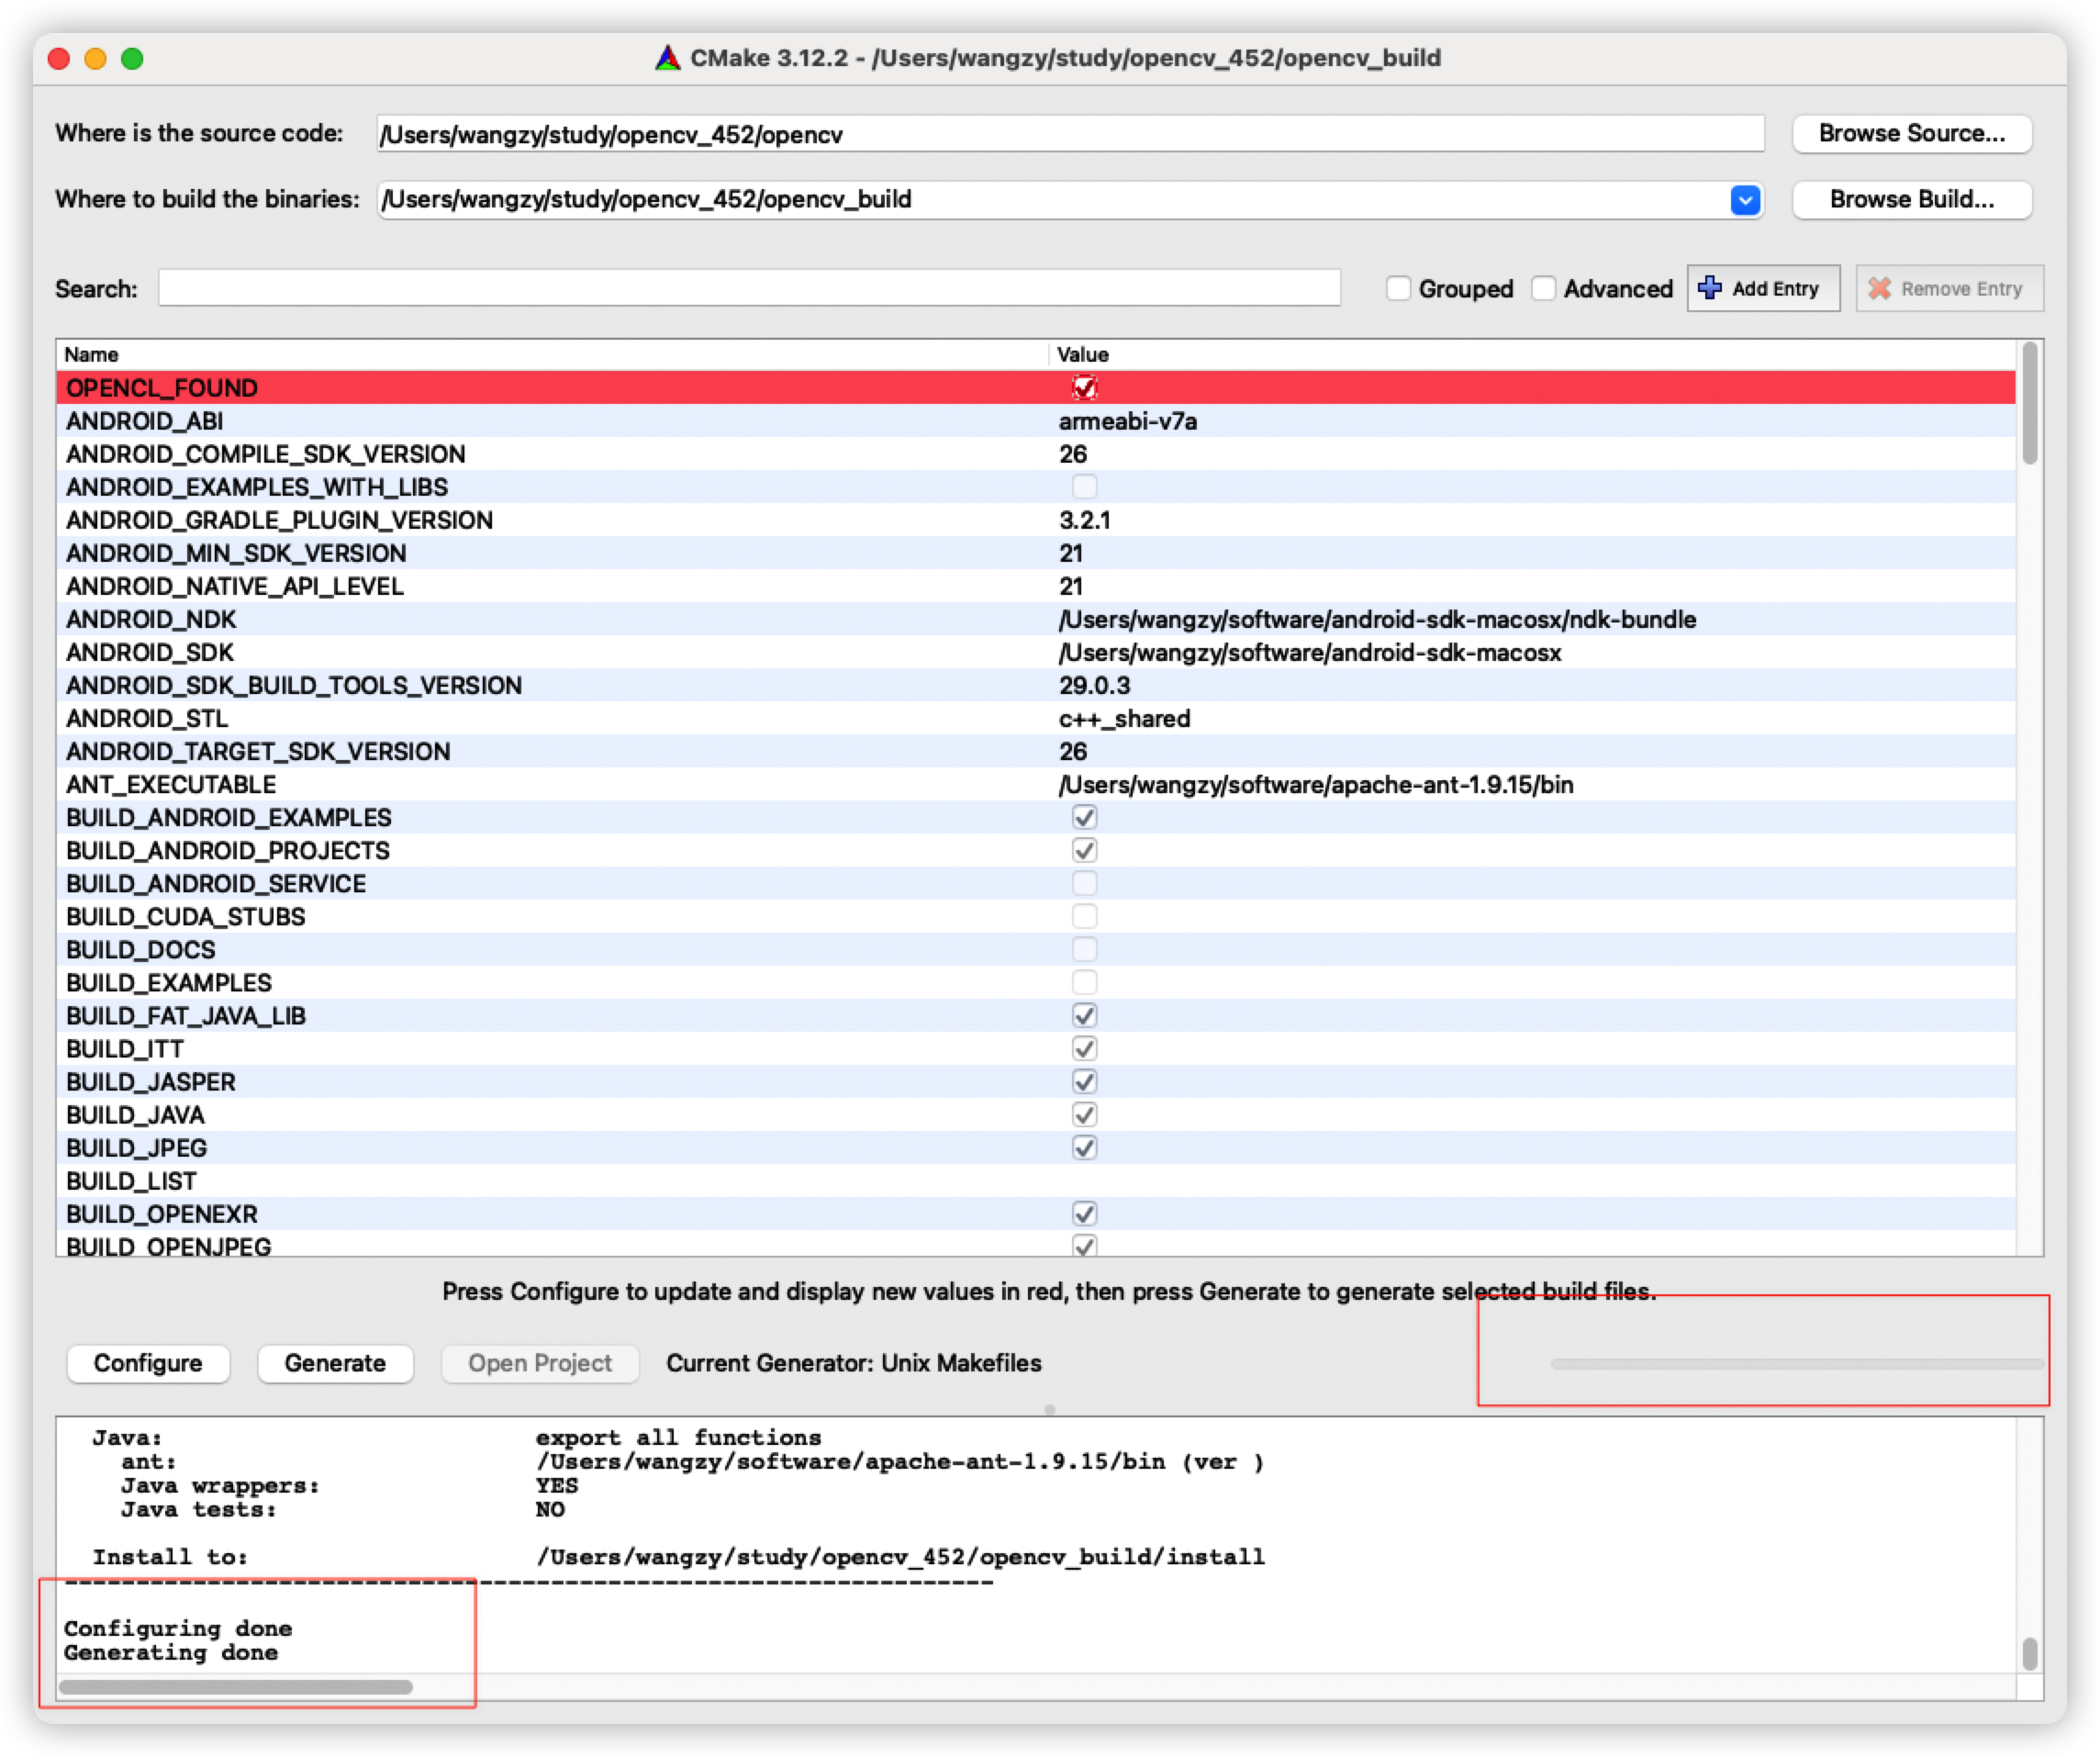Disable BUILD_JAVA option checkbox

[1084, 1114]
